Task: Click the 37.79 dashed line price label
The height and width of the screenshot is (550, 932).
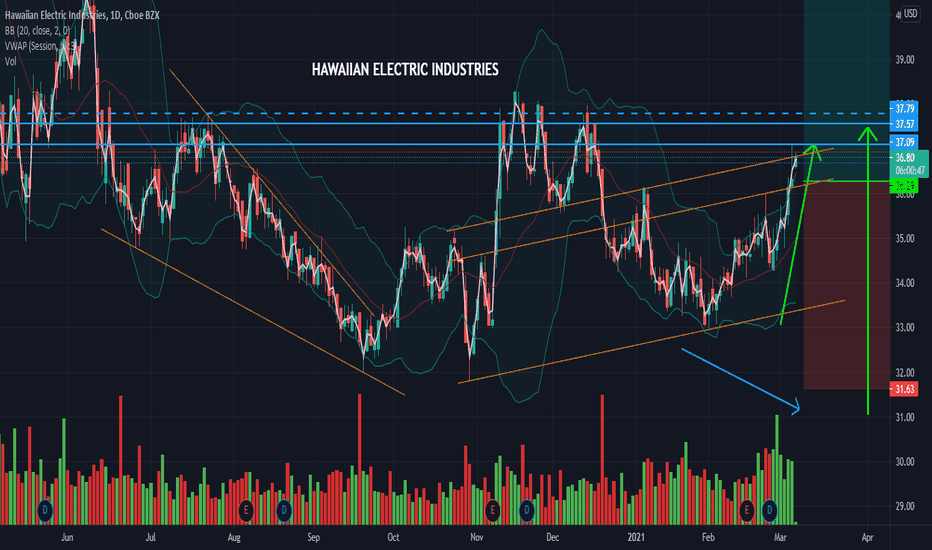Action: coord(904,109)
